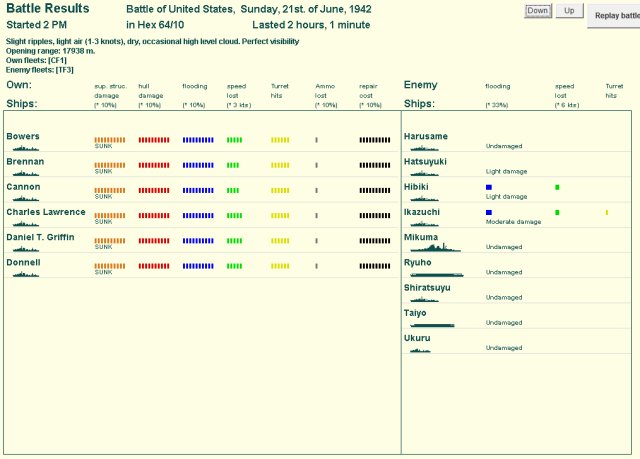640x459 pixels.
Task: Click the Up button
Action: 568,11
